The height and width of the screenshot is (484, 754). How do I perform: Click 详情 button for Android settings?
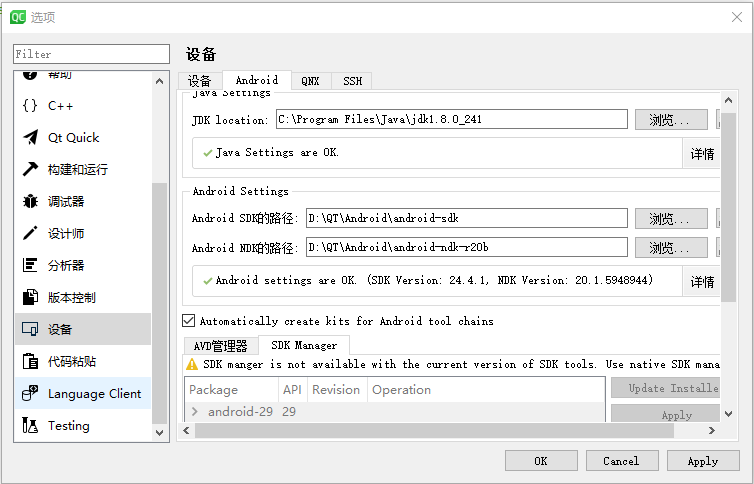click(702, 281)
